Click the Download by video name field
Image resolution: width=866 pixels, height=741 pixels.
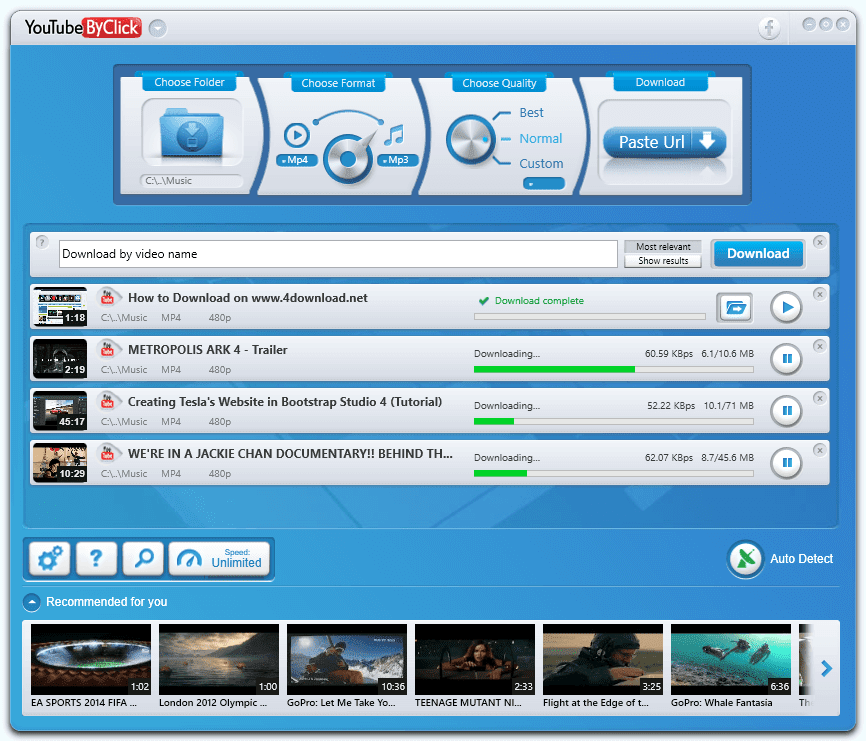pos(338,254)
